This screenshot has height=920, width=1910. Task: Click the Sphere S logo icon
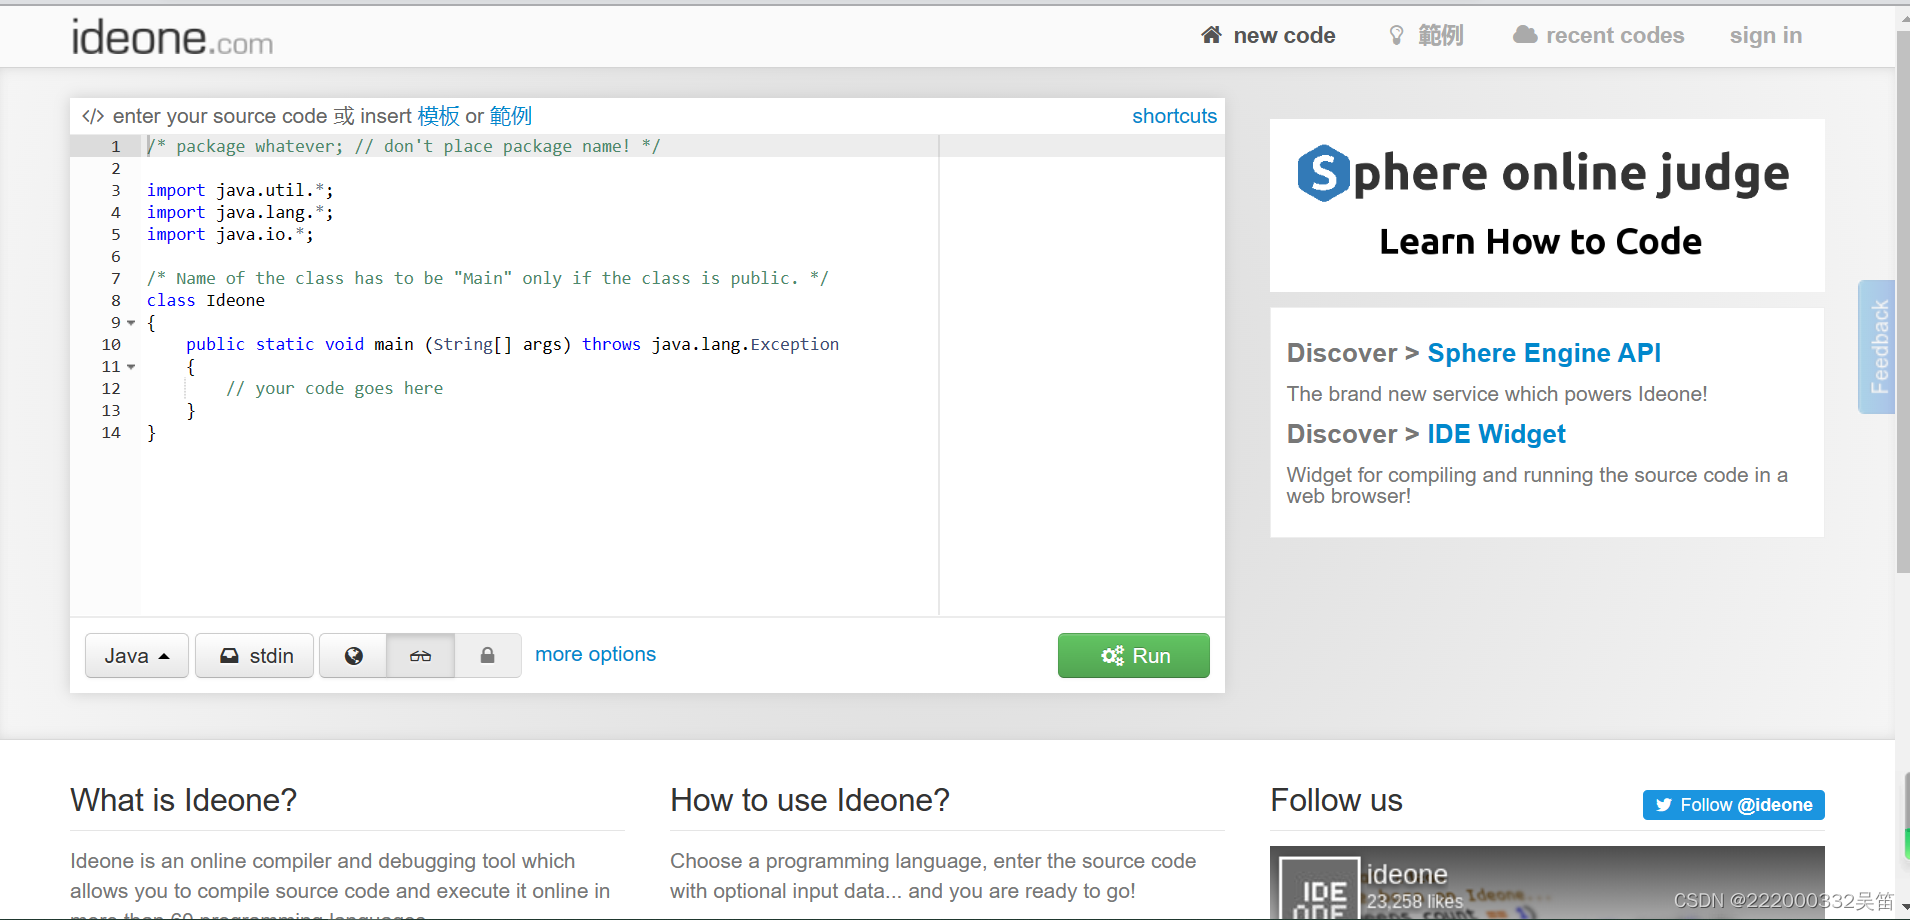tap(1323, 173)
